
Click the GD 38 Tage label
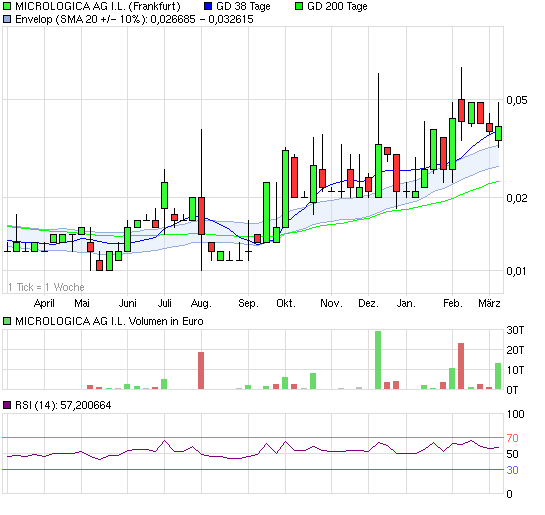click(243, 6)
